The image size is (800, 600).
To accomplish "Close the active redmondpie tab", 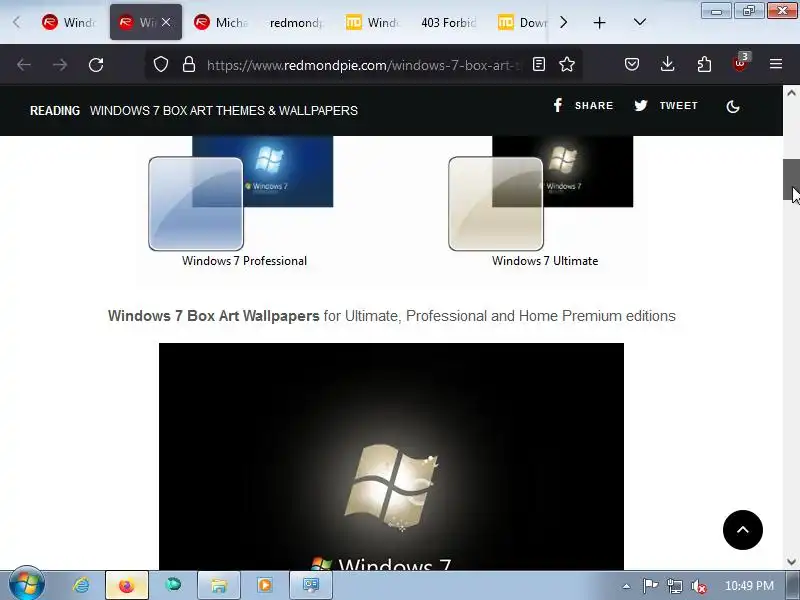I will coord(166,22).
